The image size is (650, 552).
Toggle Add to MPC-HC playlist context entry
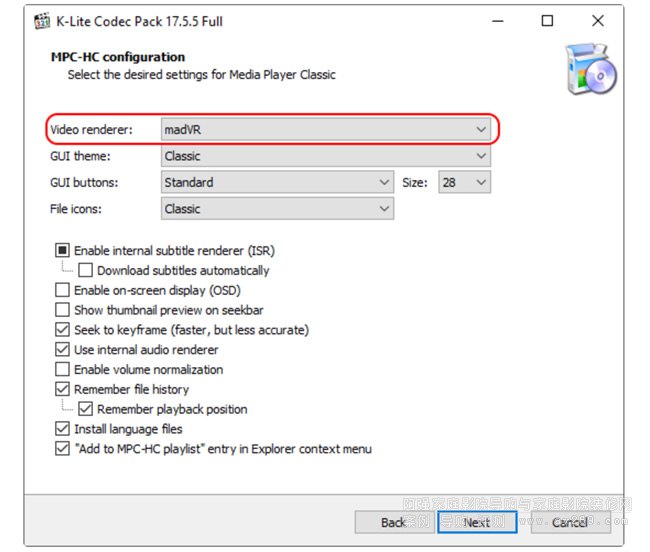click(x=62, y=449)
